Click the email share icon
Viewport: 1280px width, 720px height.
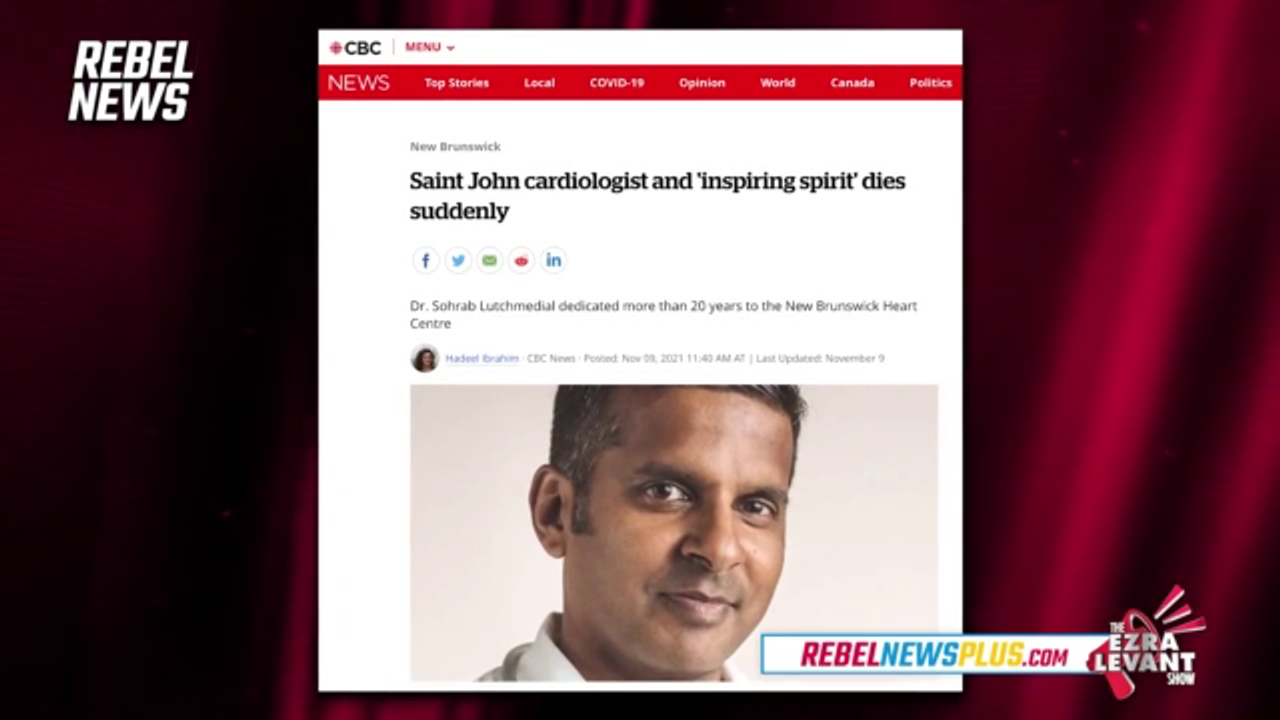click(490, 261)
